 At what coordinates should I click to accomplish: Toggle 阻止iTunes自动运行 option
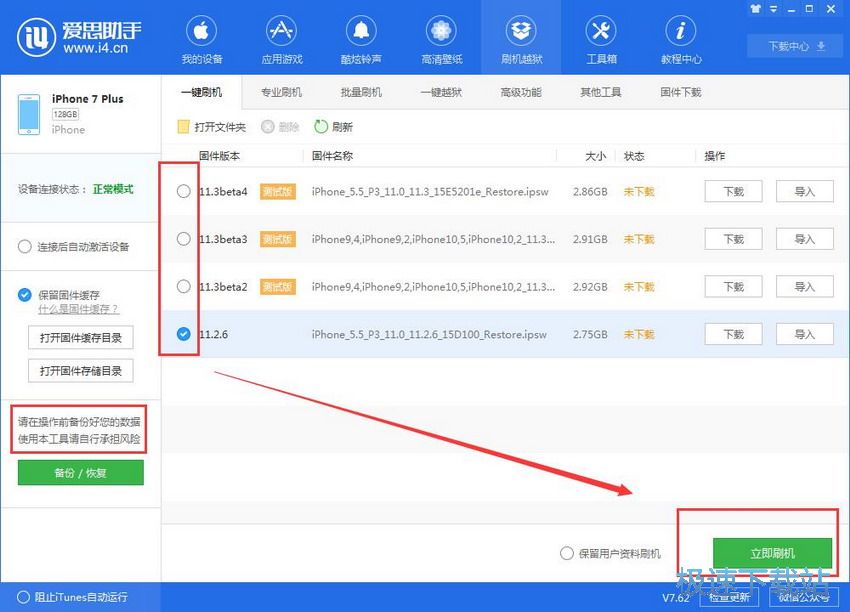(x=23, y=597)
